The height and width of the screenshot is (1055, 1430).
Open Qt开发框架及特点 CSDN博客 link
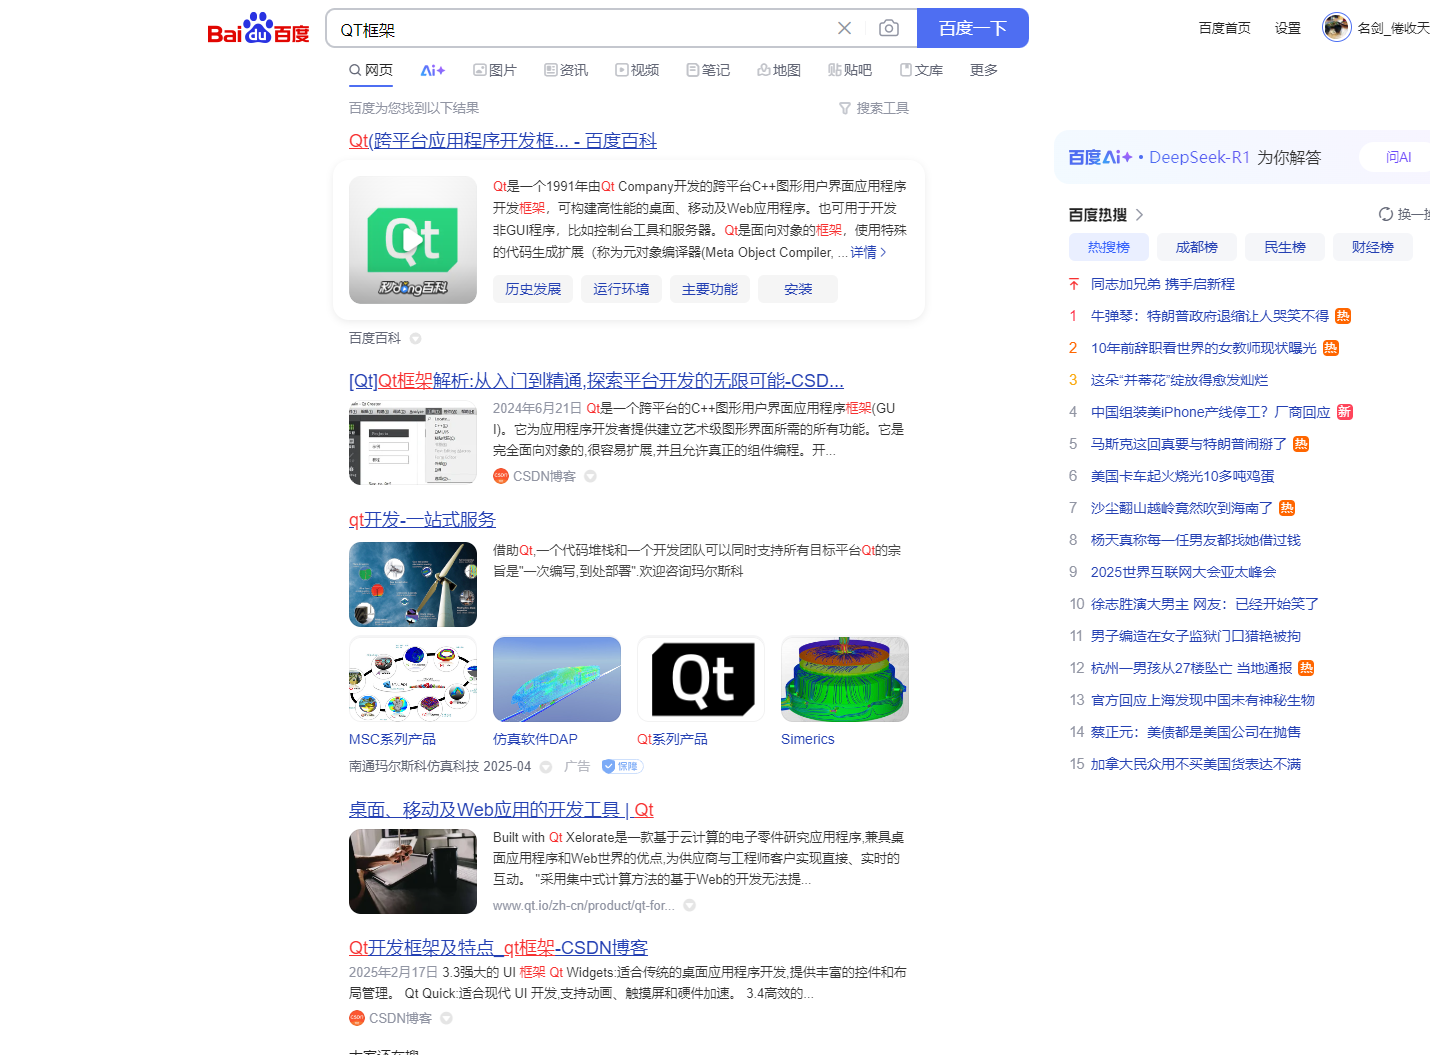point(498,948)
